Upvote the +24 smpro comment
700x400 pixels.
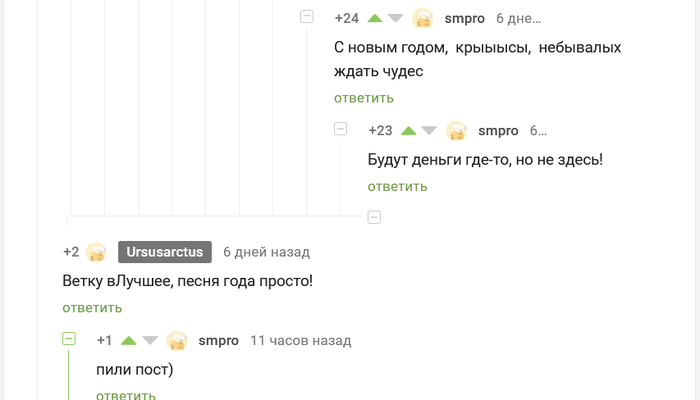(x=375, y=18)
